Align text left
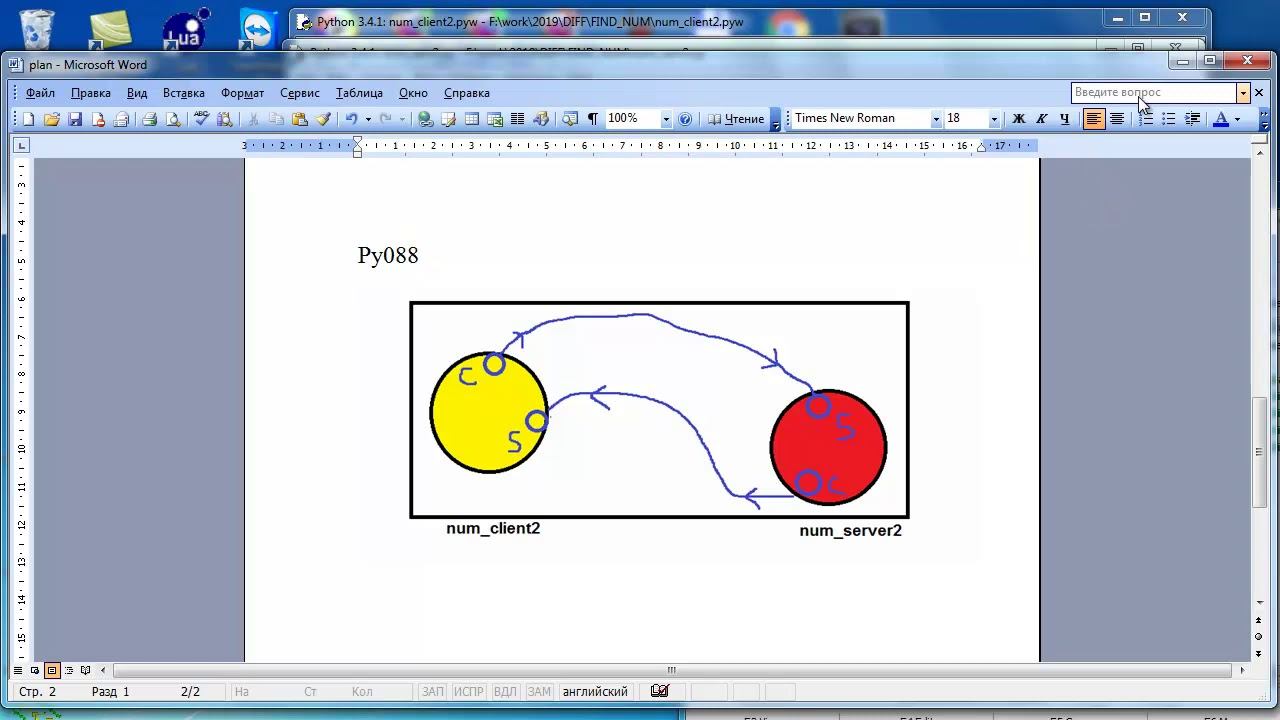The image size is (1280, 720). 1094,119
